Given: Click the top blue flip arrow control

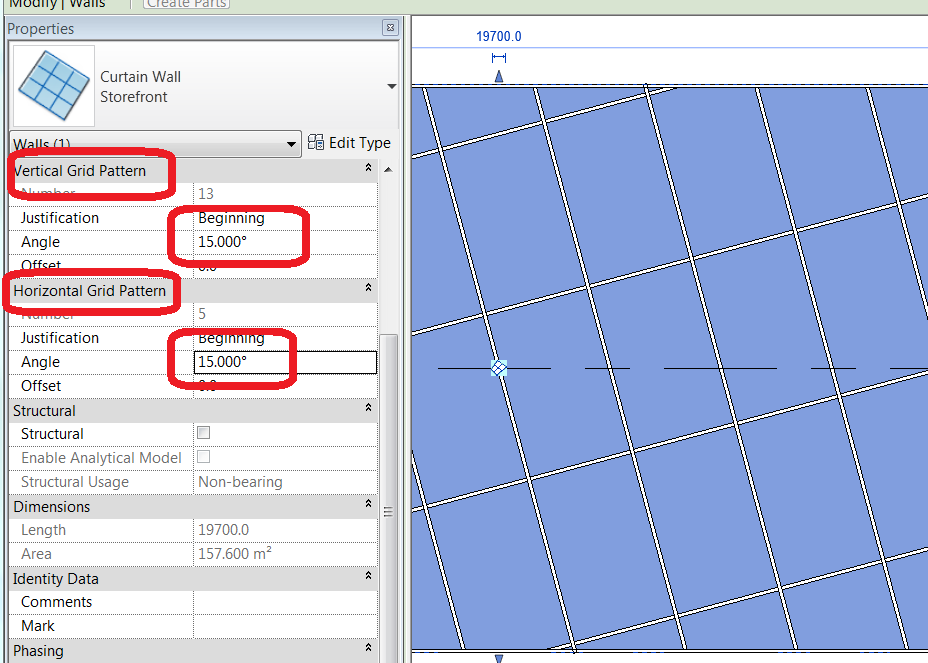Looking at the screenshot, I should (x=499, y=77).
